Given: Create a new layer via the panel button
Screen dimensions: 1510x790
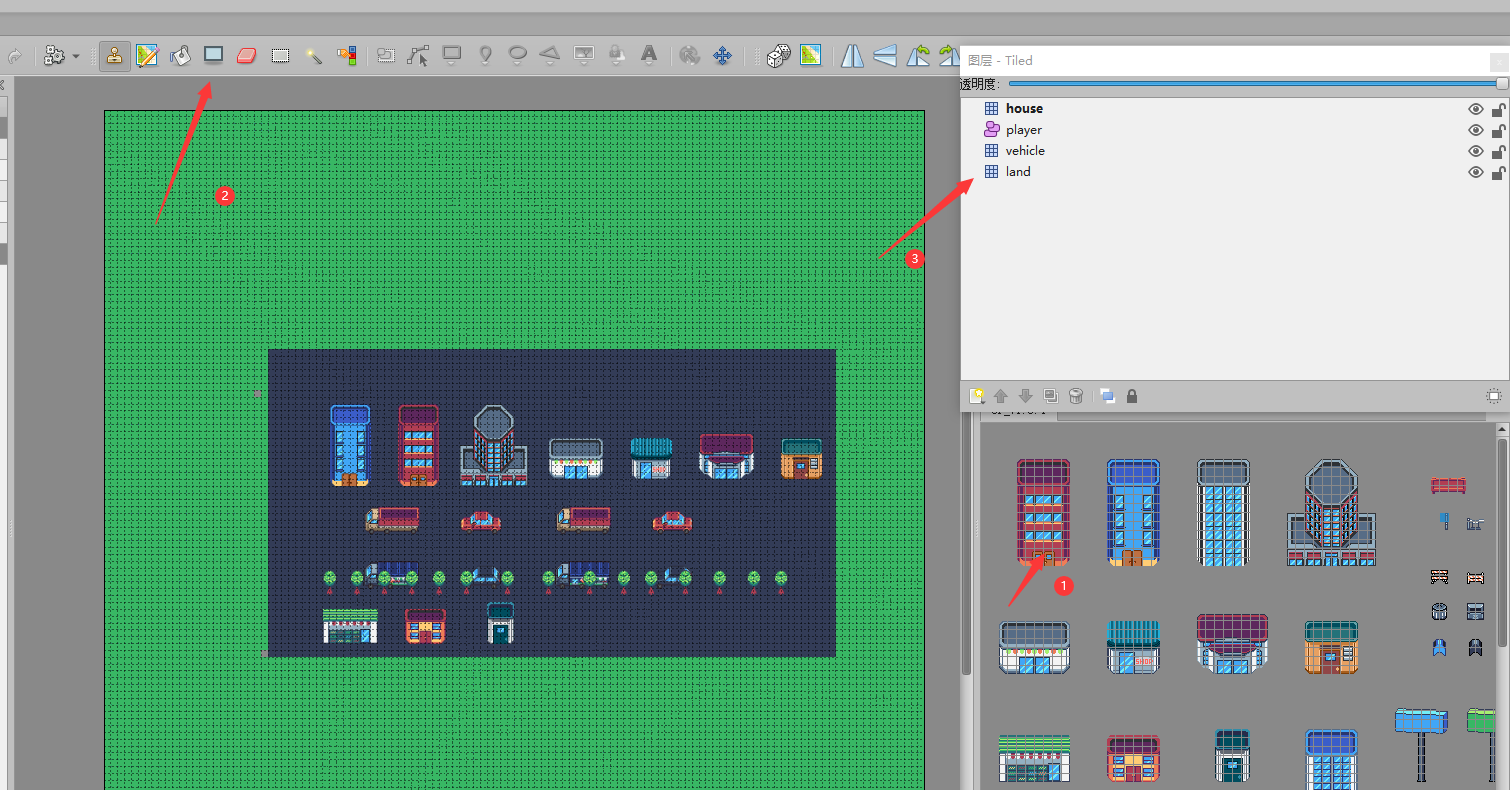Looking at the screenshot, I should click(977, 396).
